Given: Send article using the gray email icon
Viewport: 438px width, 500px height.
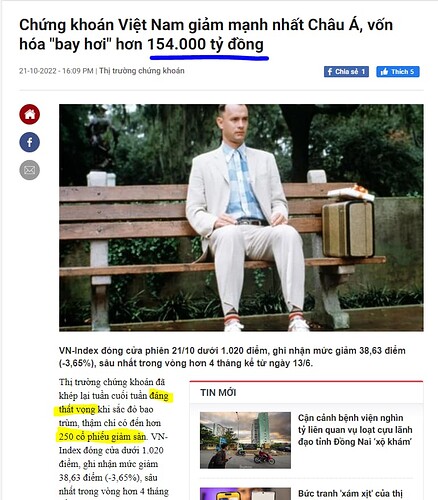Looking at the screenshot, I should pyautogui.click(x=30, y=170).
